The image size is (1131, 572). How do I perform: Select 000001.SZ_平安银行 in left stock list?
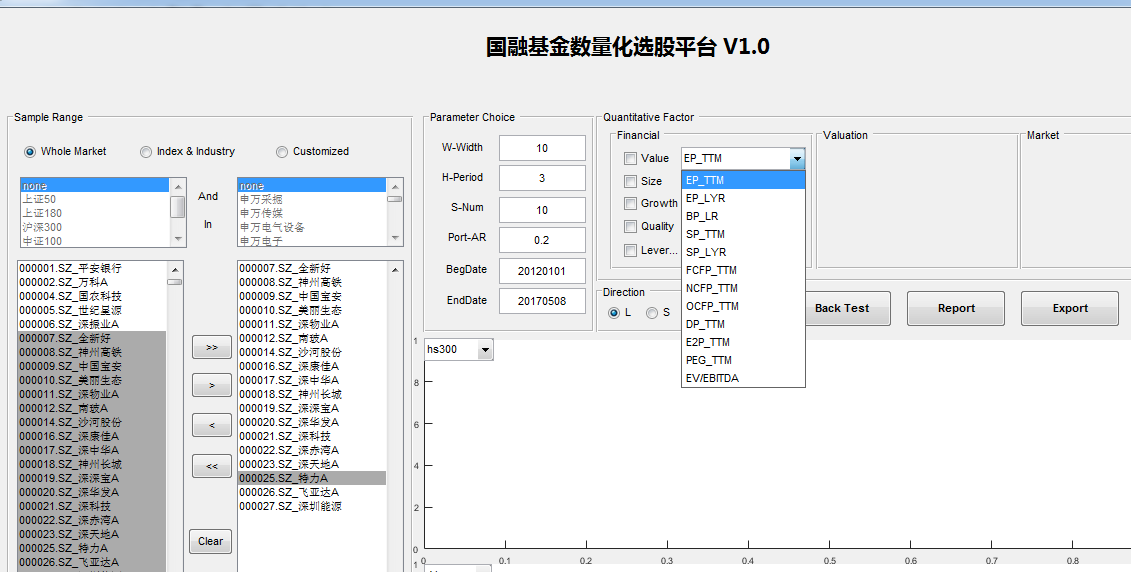92,268
